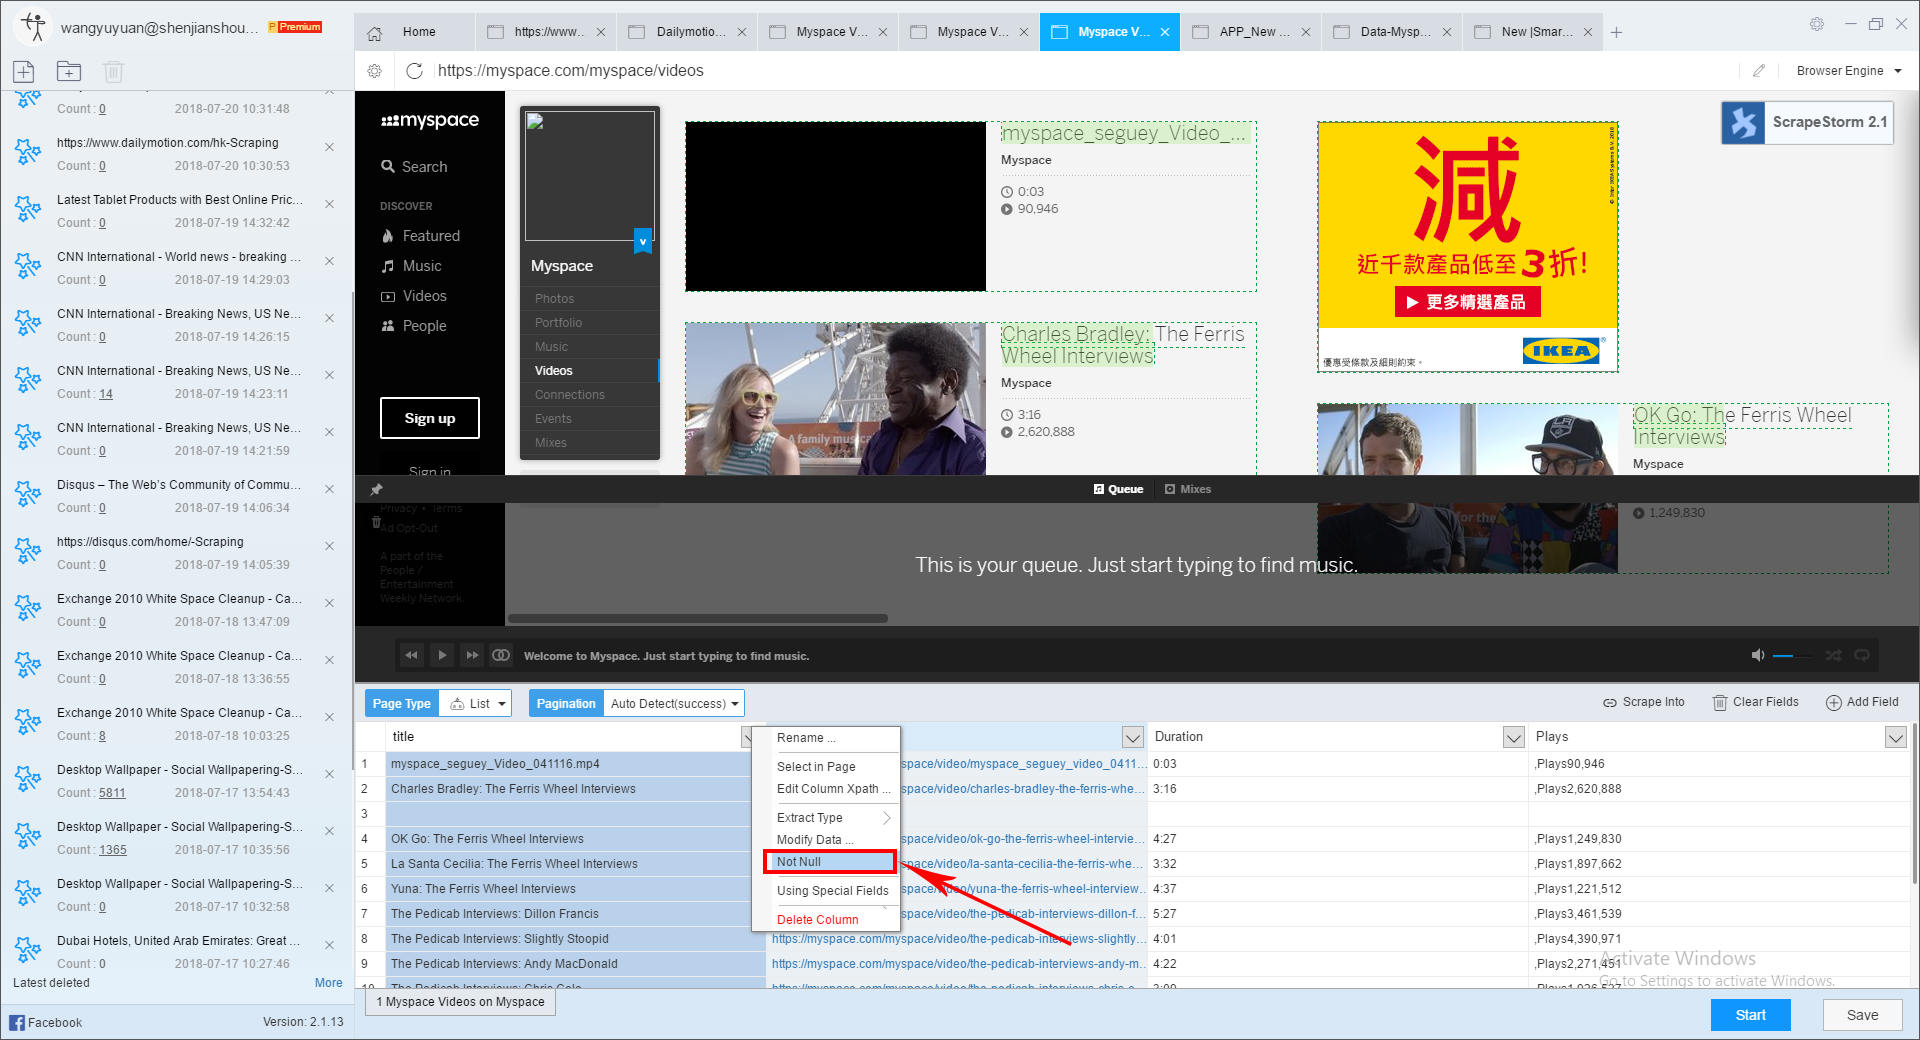Open the Data-Mysp tab
The image size is (1920, 1040).
click(x=1391, y=32)
